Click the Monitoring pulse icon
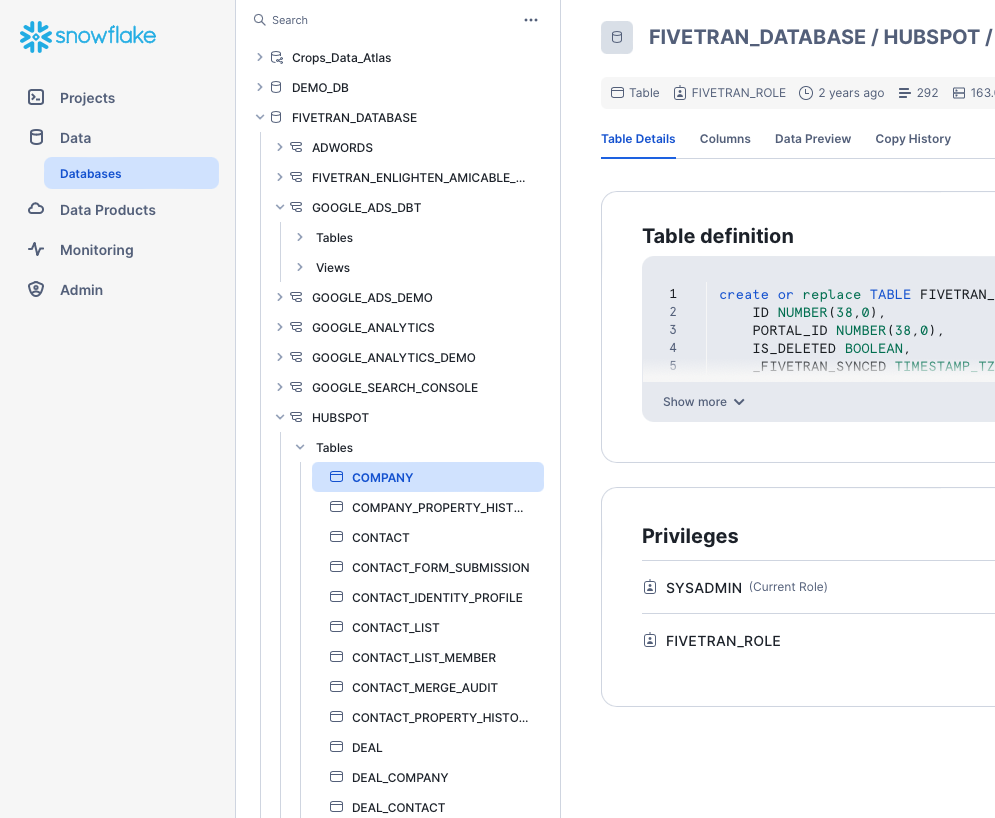 pyautogui.click(x=36, y=249)
